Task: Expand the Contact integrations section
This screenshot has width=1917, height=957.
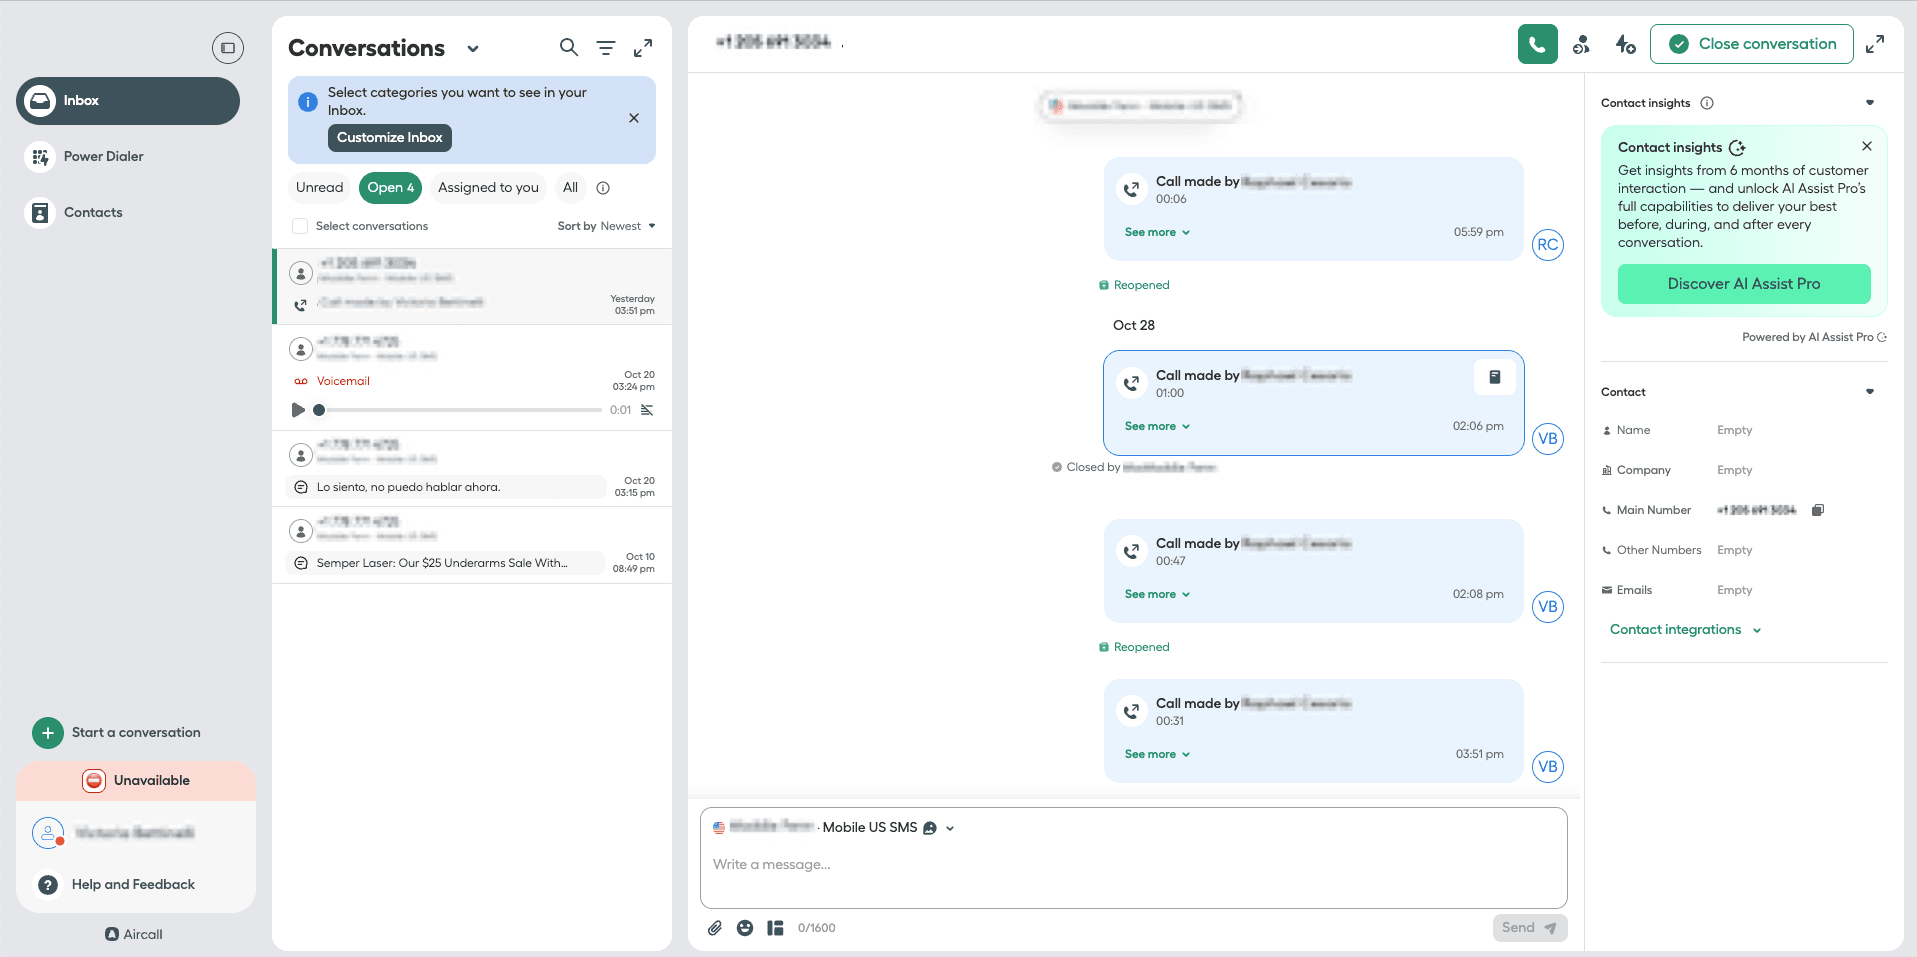Action: click(x=1685, y=630)
